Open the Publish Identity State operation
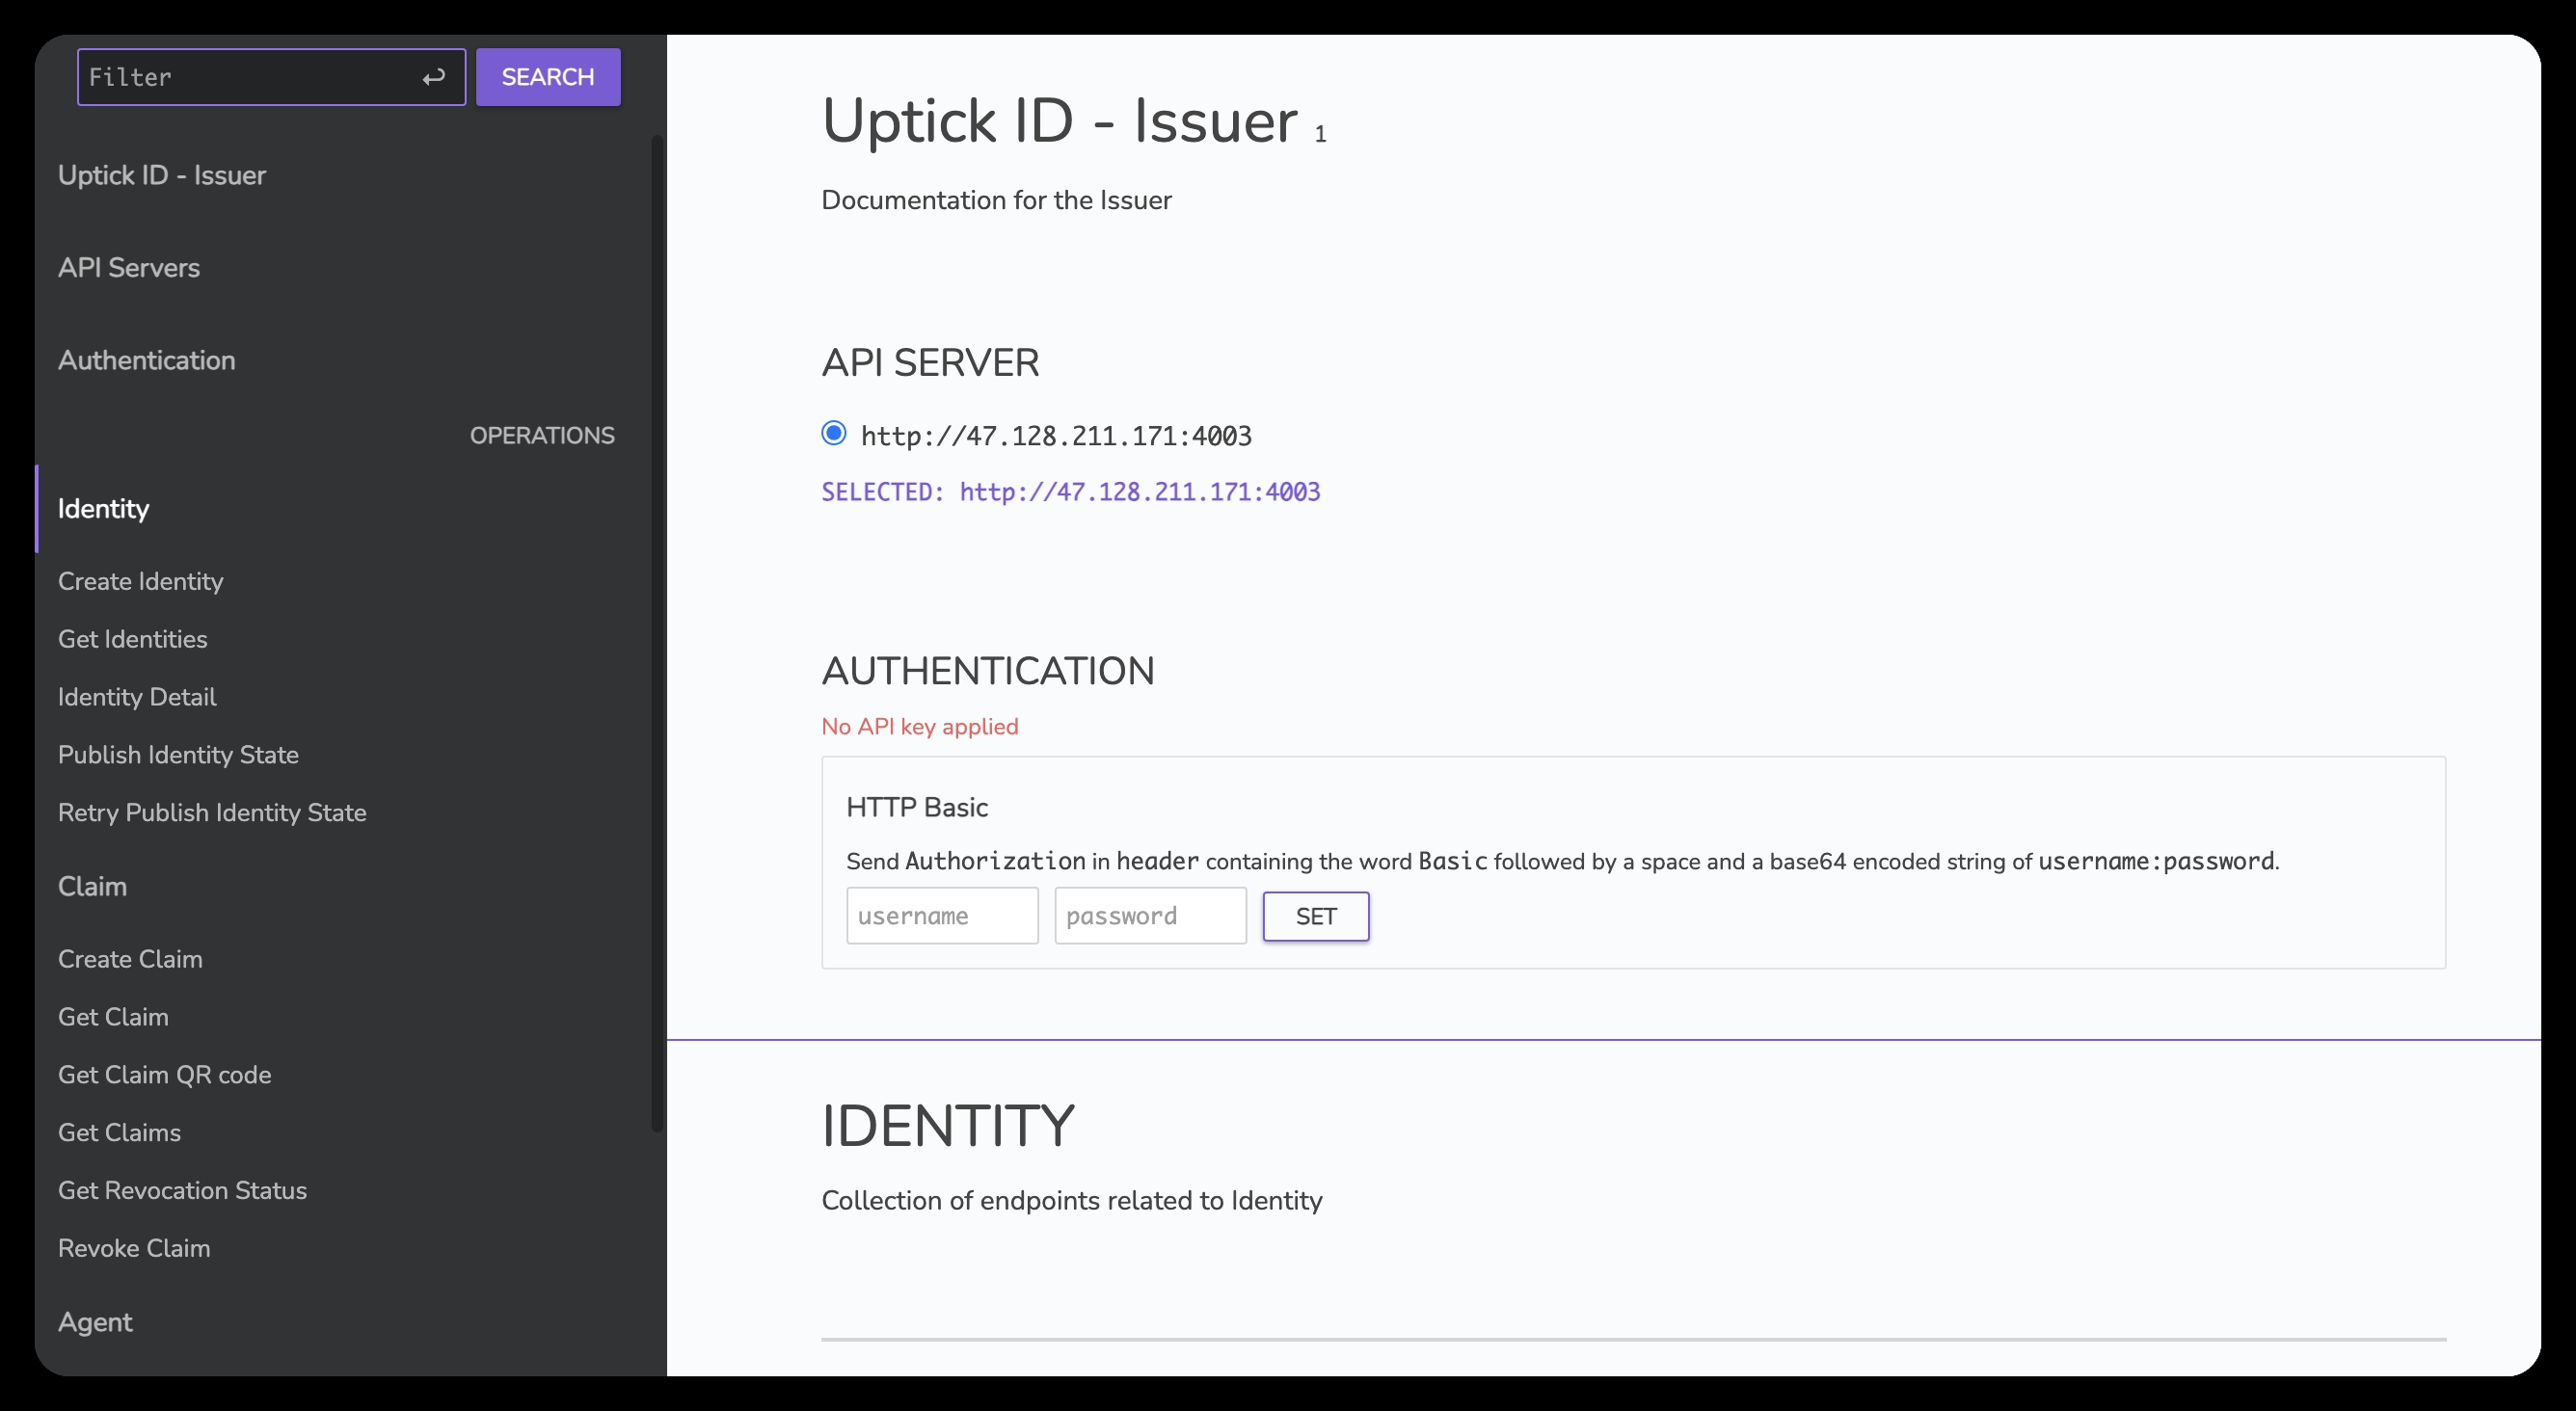This screenshot has width=2576, height=1411. pos(179,755)
